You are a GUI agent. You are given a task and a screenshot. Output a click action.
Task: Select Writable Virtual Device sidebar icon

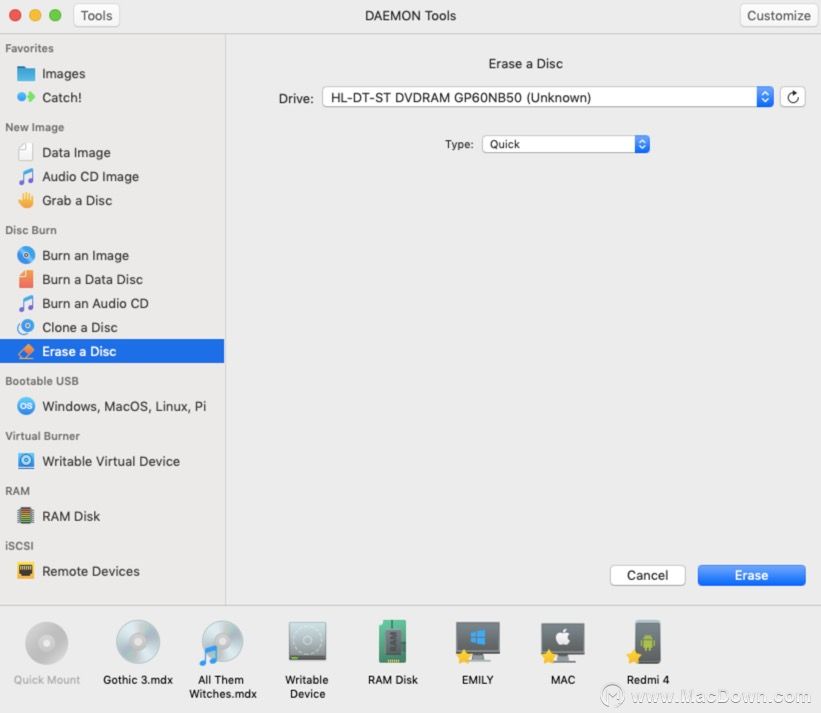coord(26,461)
